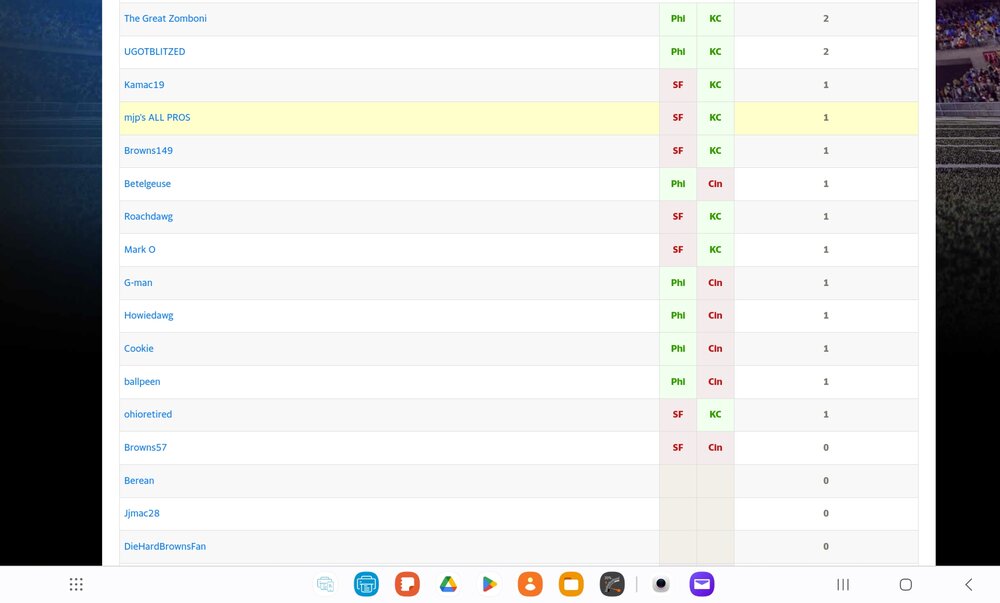Image resolution: width=1000 pixels, height=603 pixels.
Task: Click the KC pick in UGOTBLITZED row
Action: [715, 52]
